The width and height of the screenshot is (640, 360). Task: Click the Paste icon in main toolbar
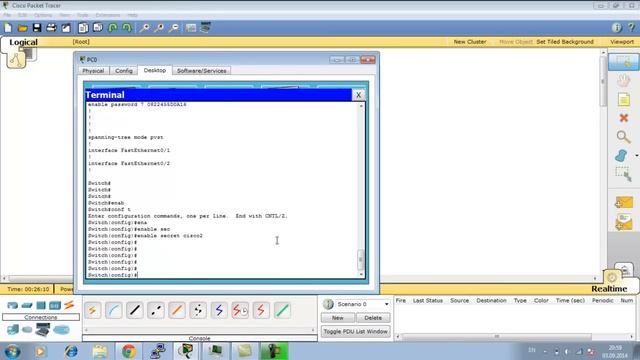(98, 28)
